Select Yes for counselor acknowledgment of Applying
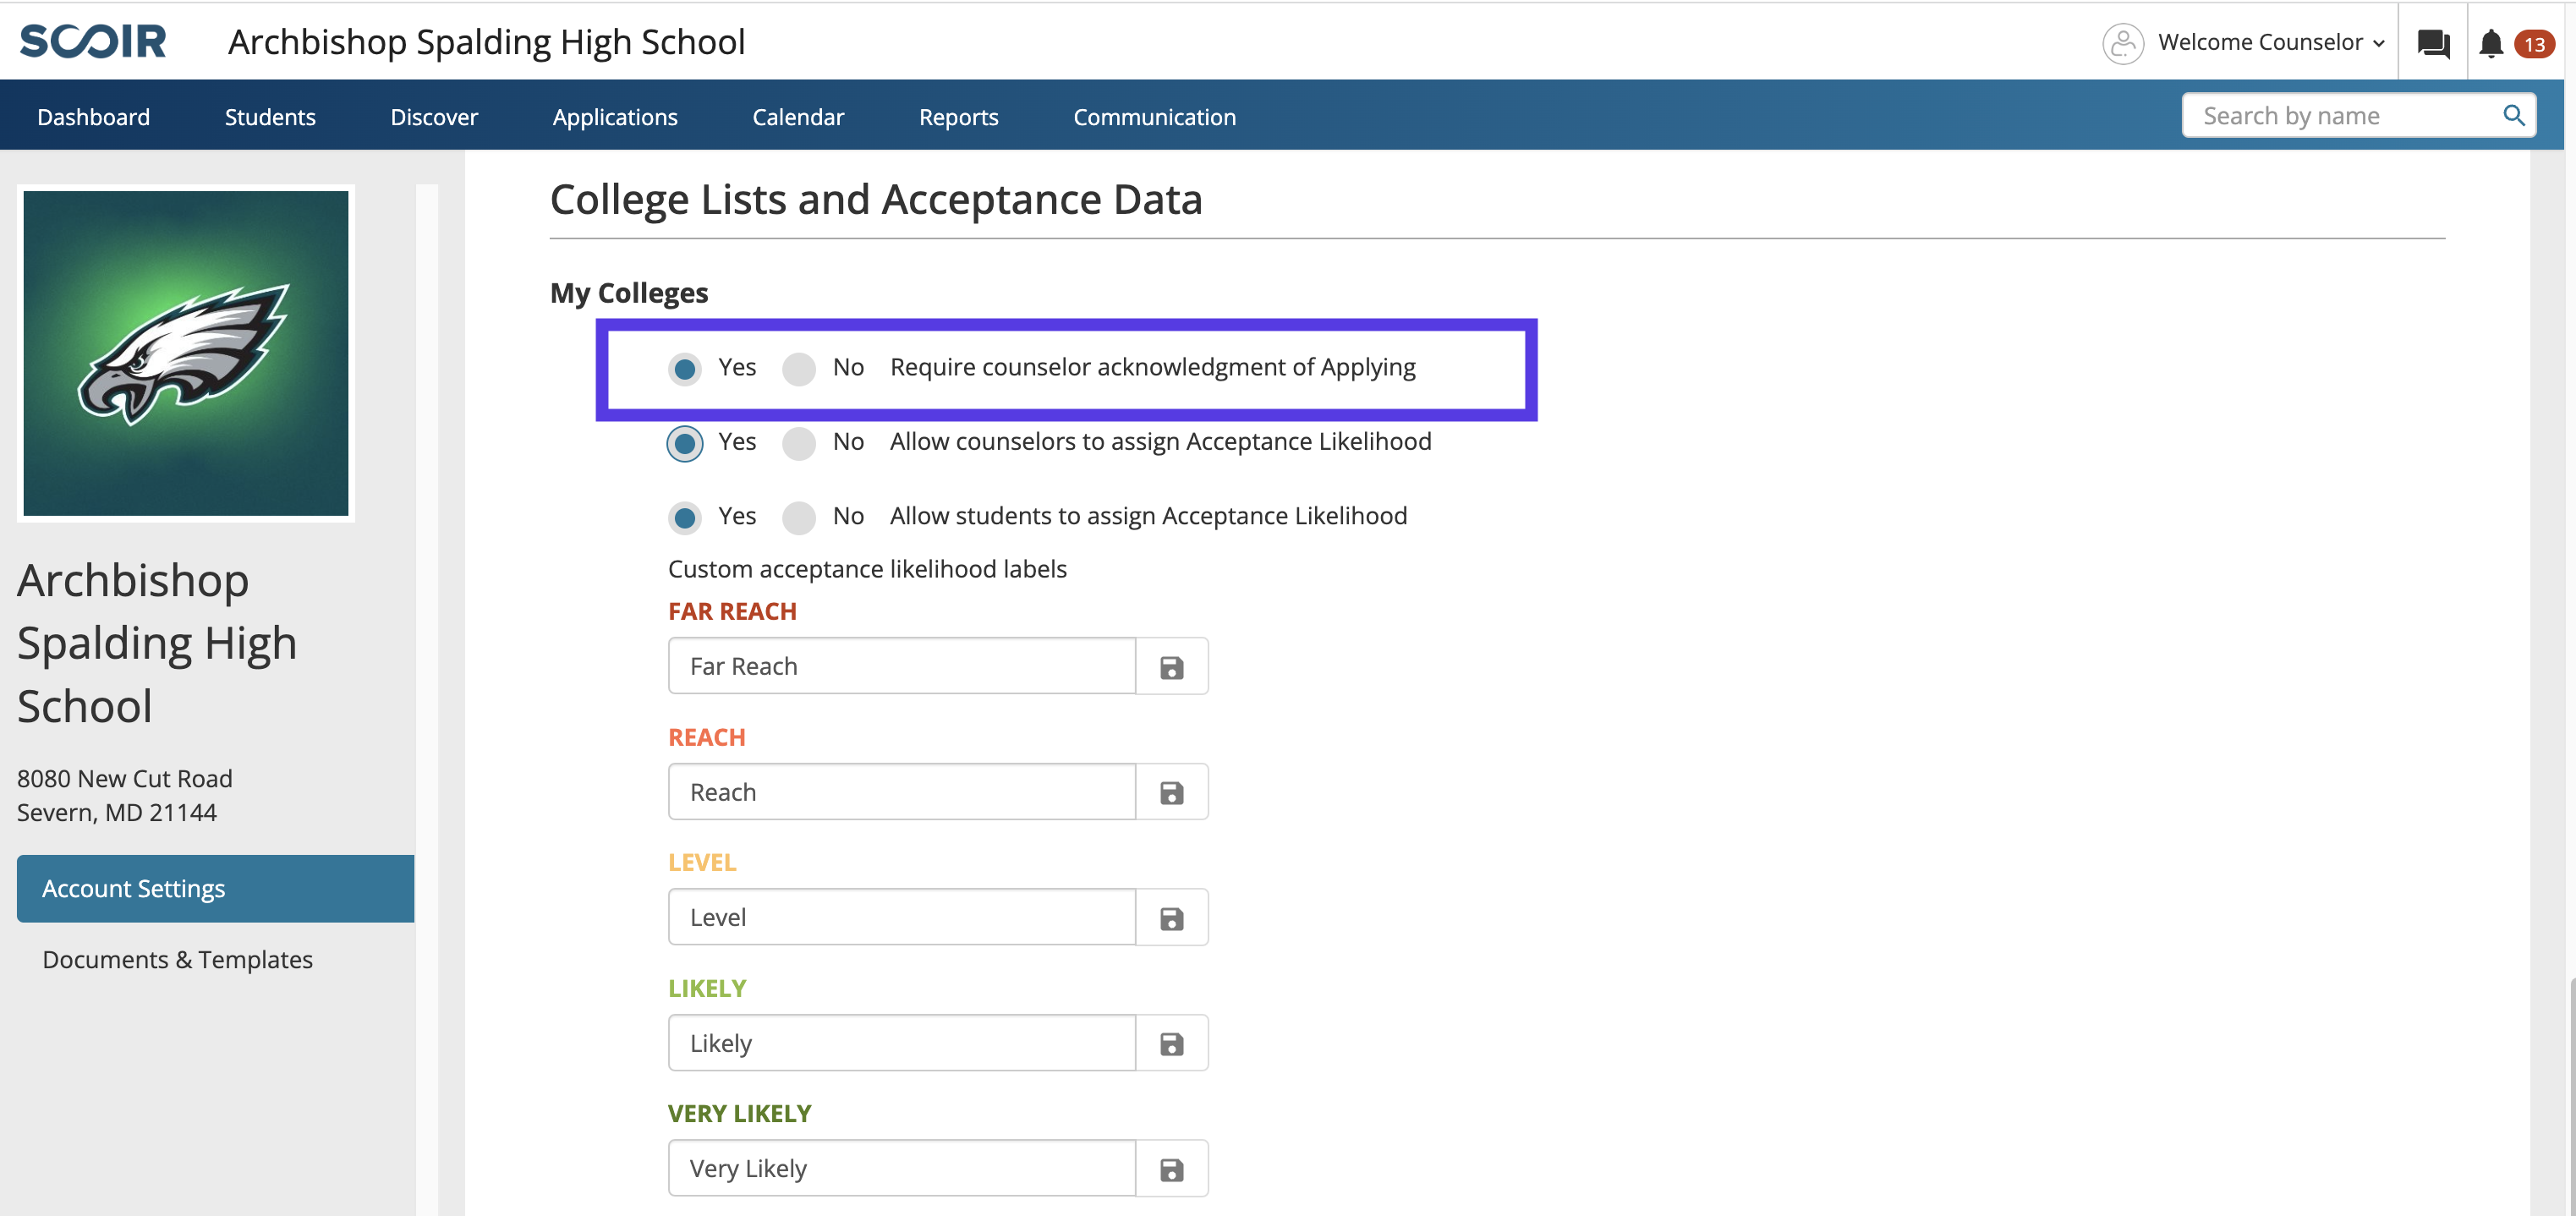 pyautogui.click(x=685, y=369)
